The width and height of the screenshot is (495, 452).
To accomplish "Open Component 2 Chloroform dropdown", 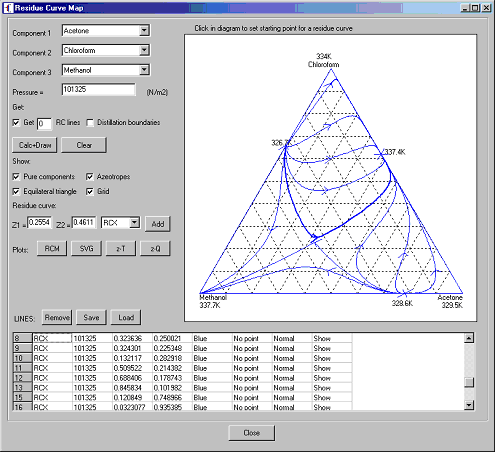I will (144, 50).
